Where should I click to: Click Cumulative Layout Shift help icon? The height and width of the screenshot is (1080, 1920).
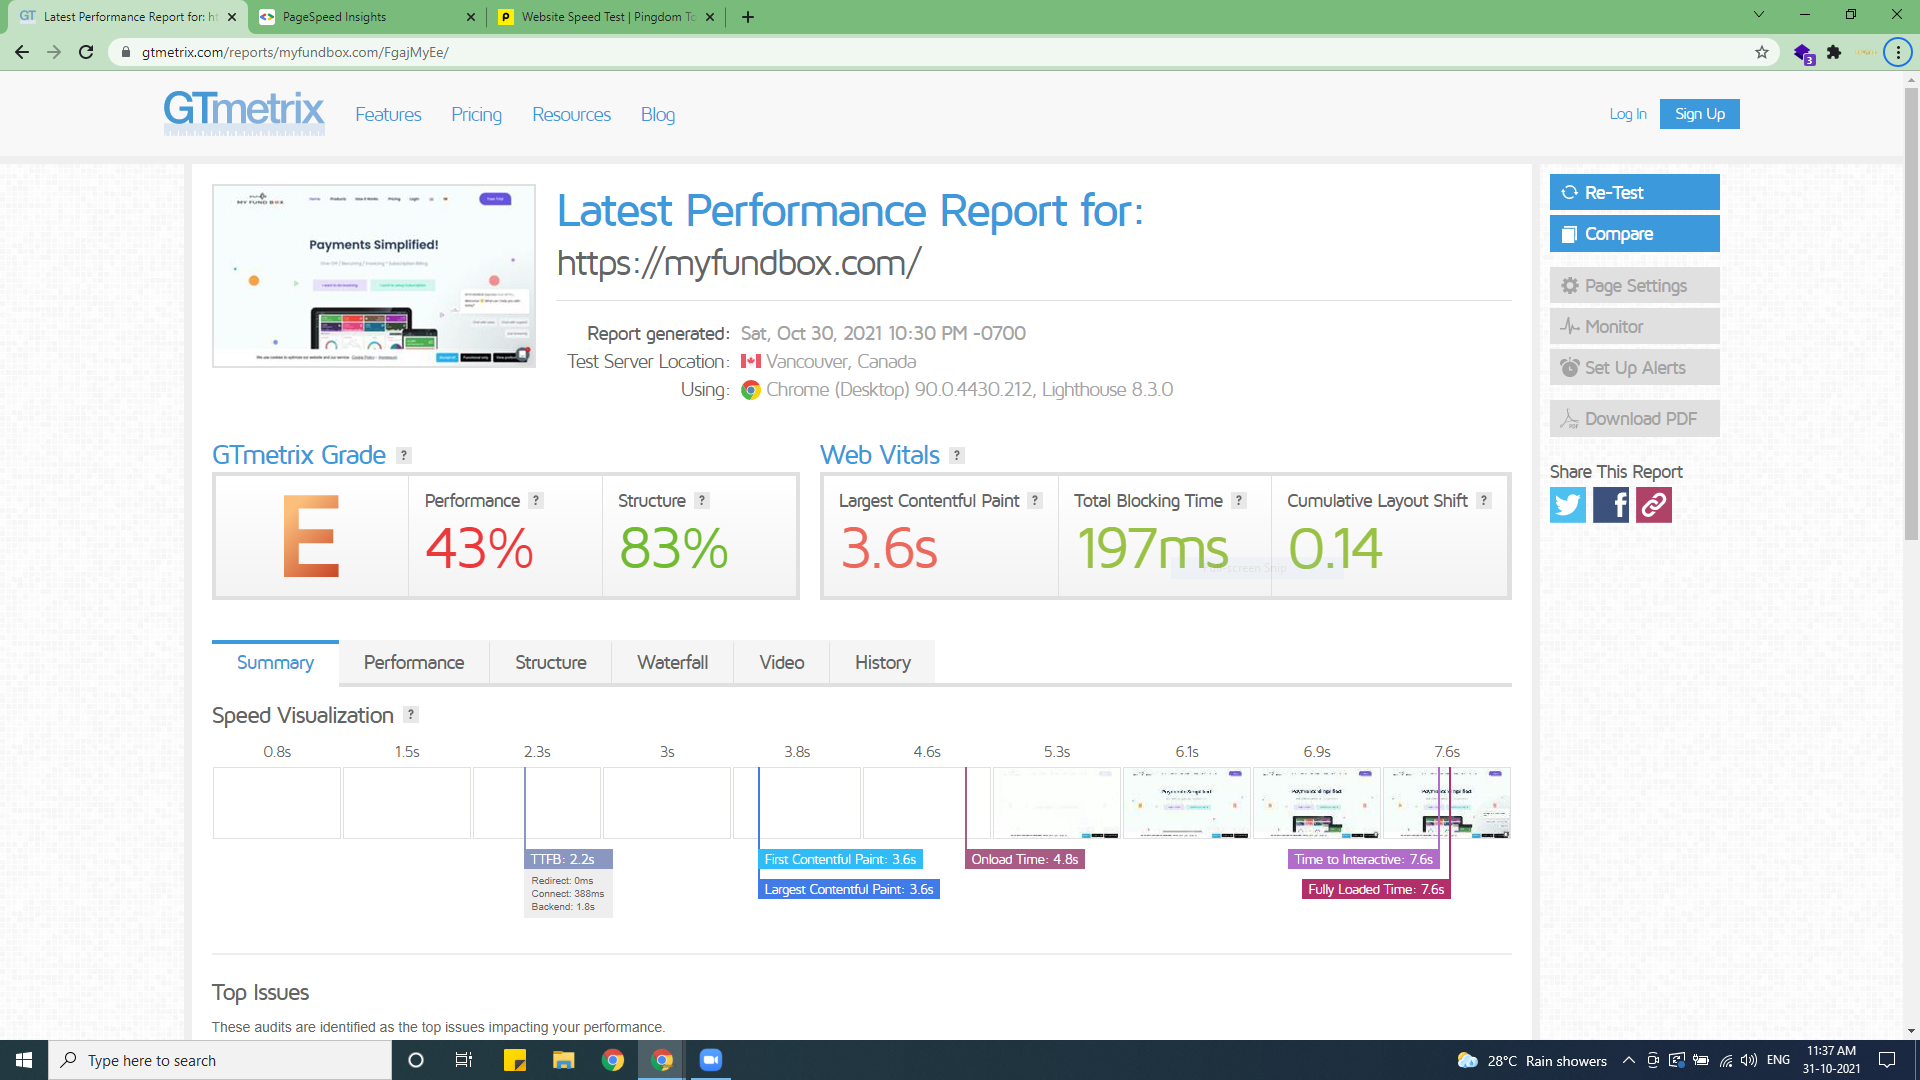(1484, 501)
